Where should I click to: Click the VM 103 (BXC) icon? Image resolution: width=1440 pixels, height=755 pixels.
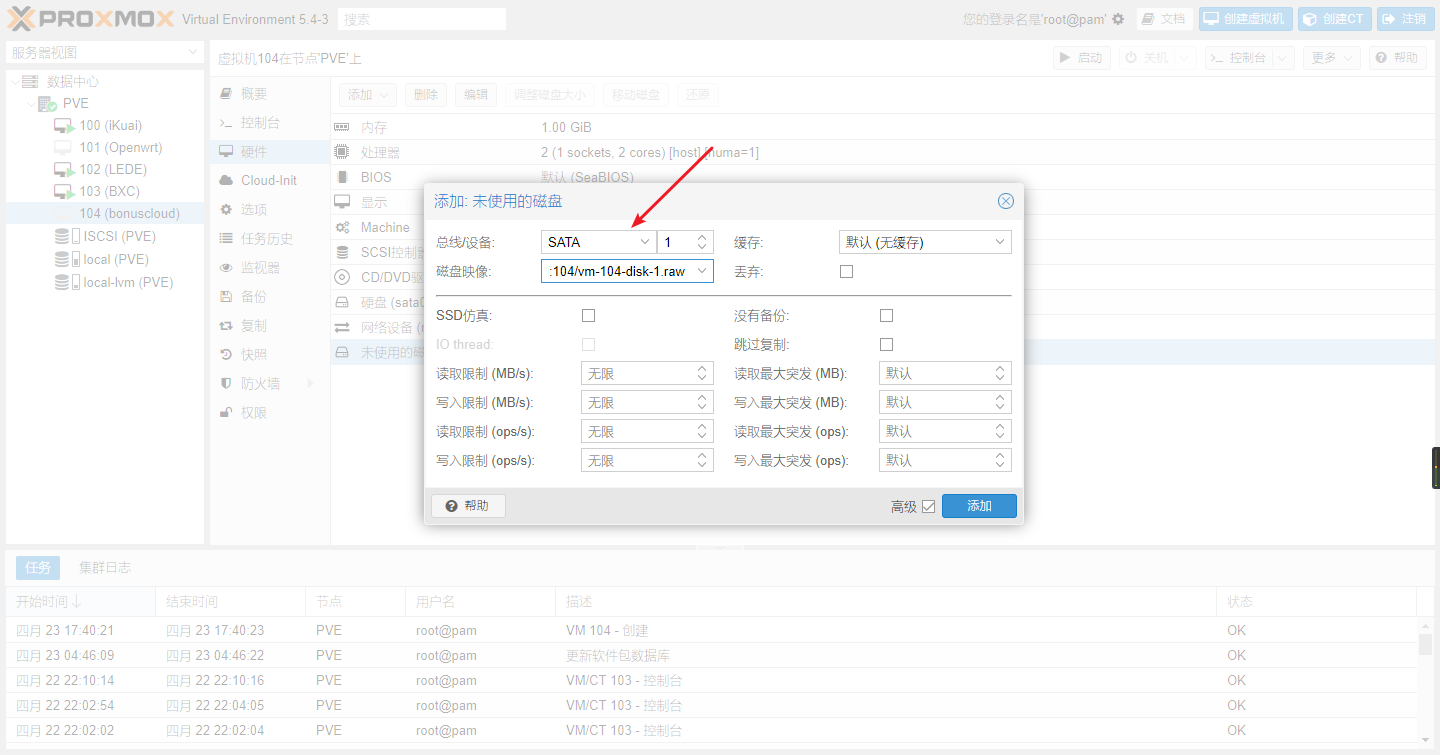(x=64, y=192)
